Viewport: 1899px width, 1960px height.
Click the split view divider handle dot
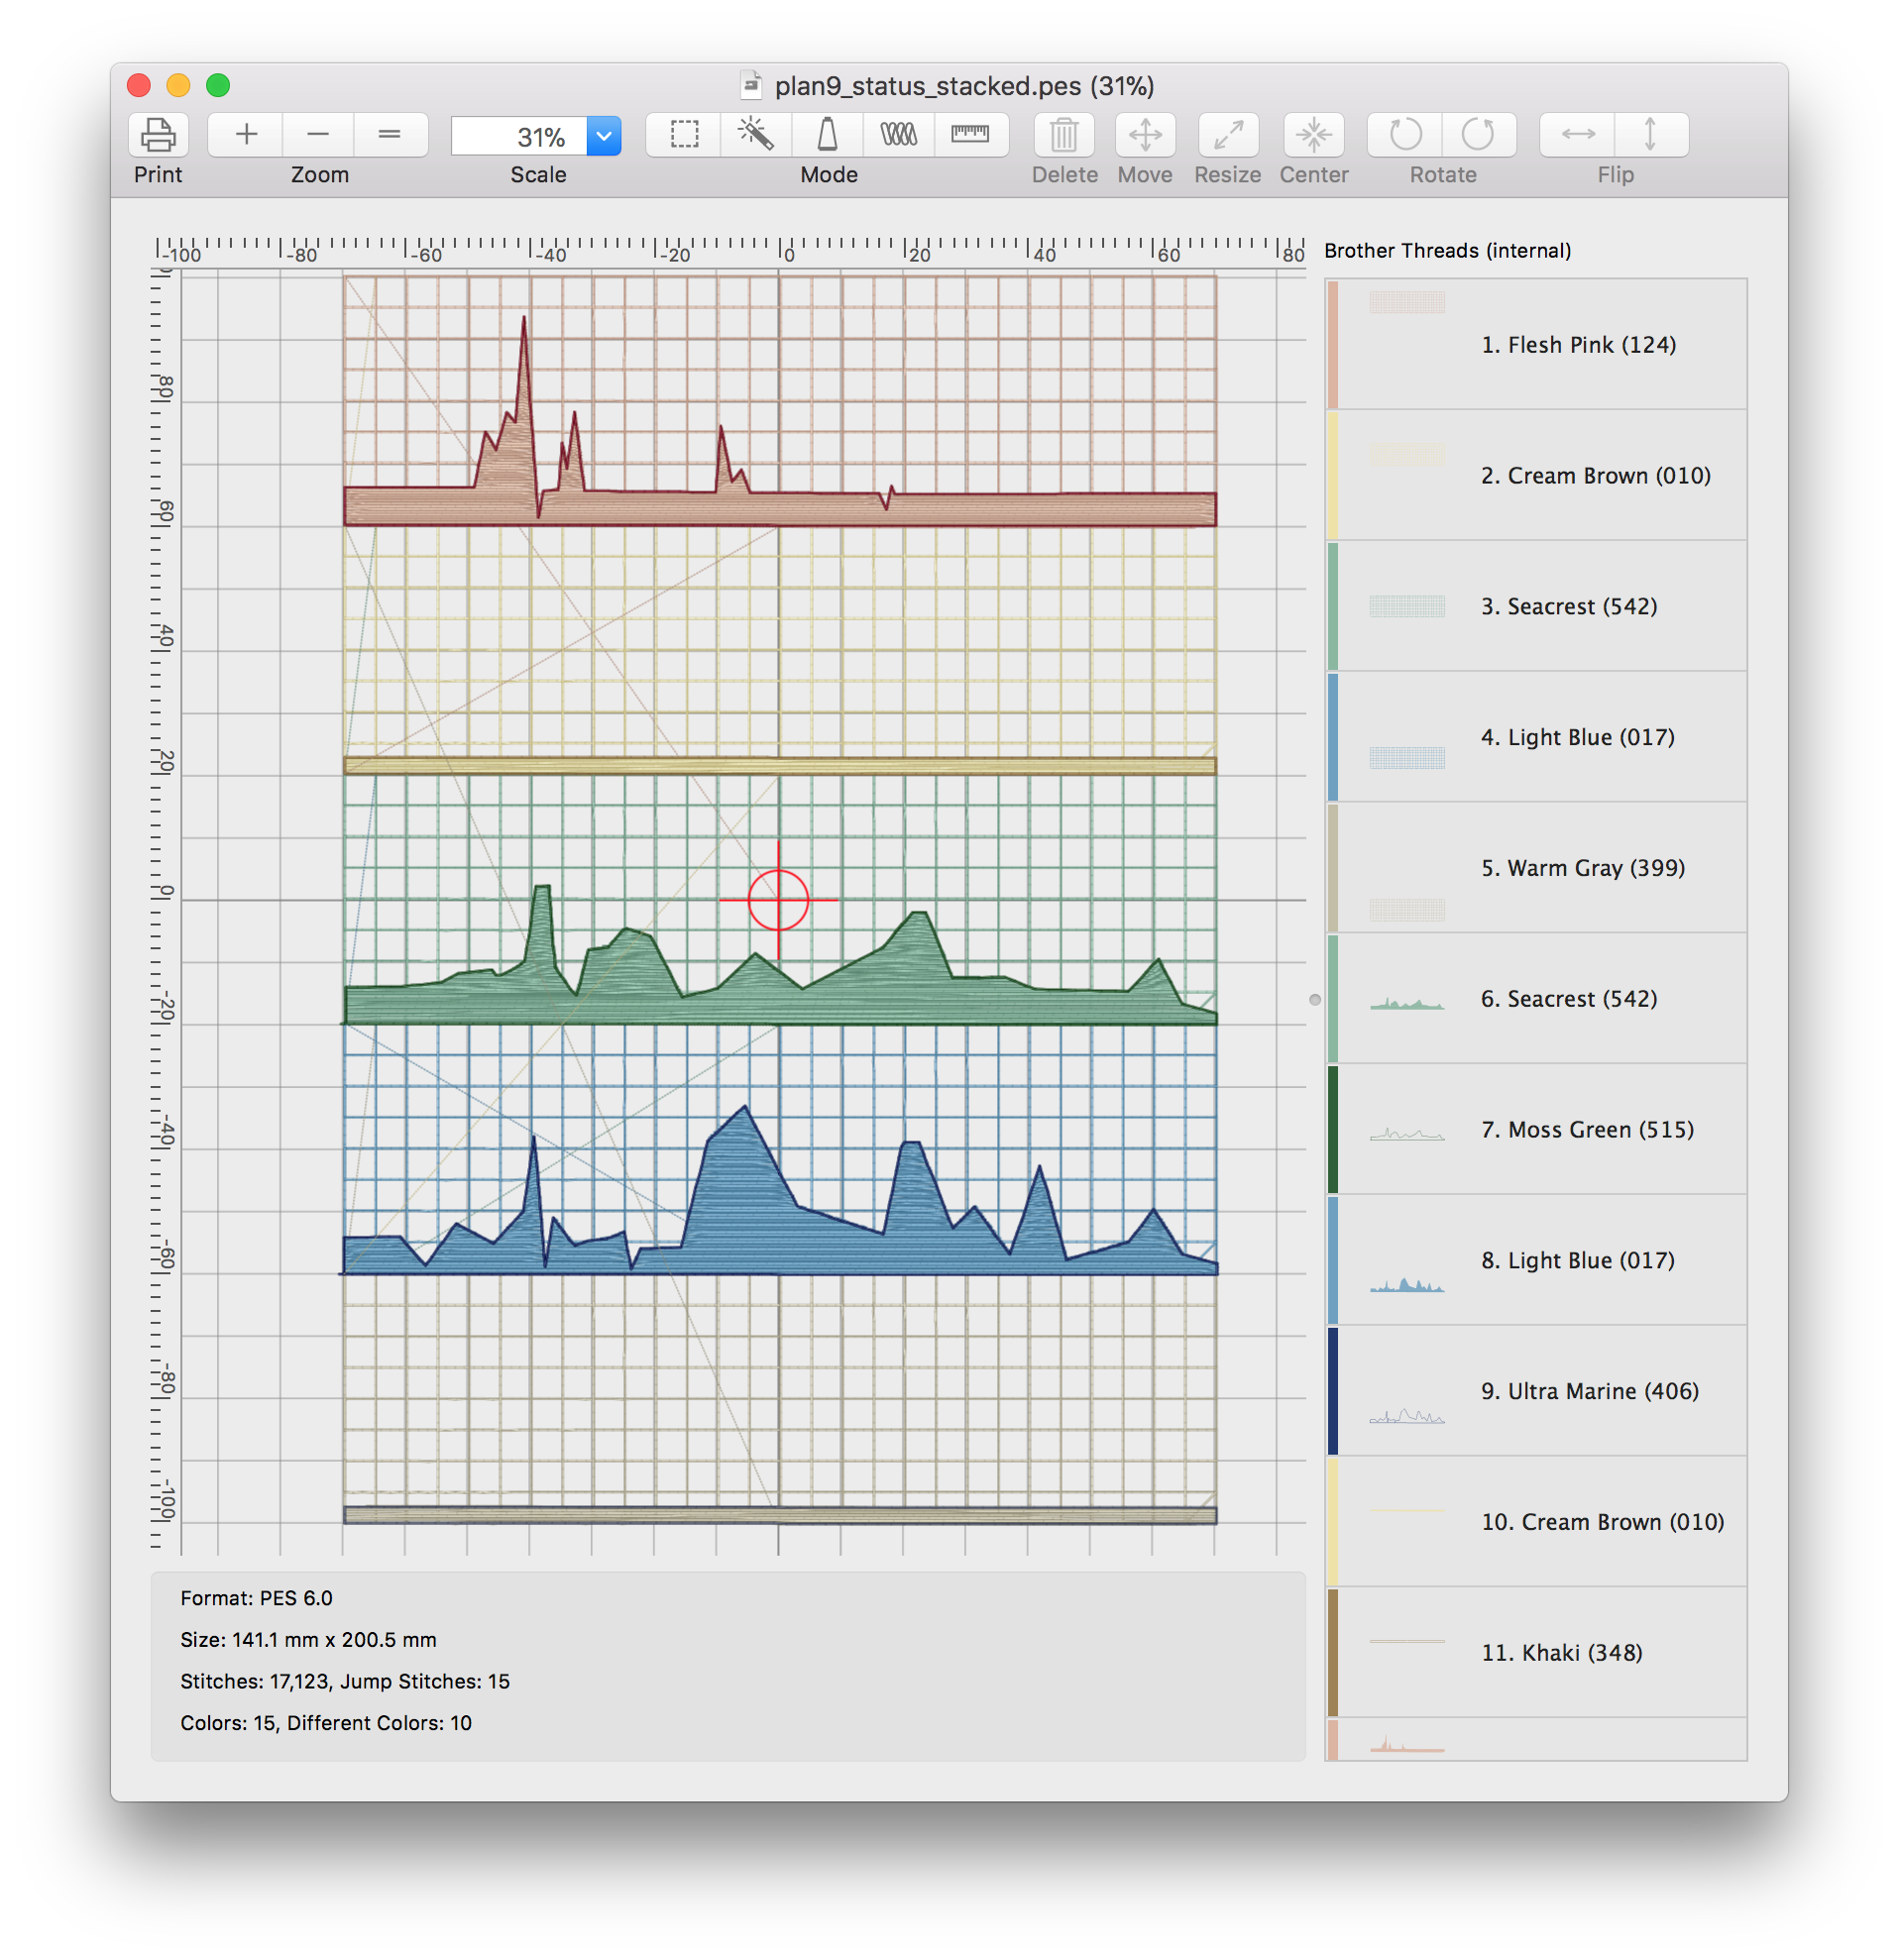point(1315,1000)
